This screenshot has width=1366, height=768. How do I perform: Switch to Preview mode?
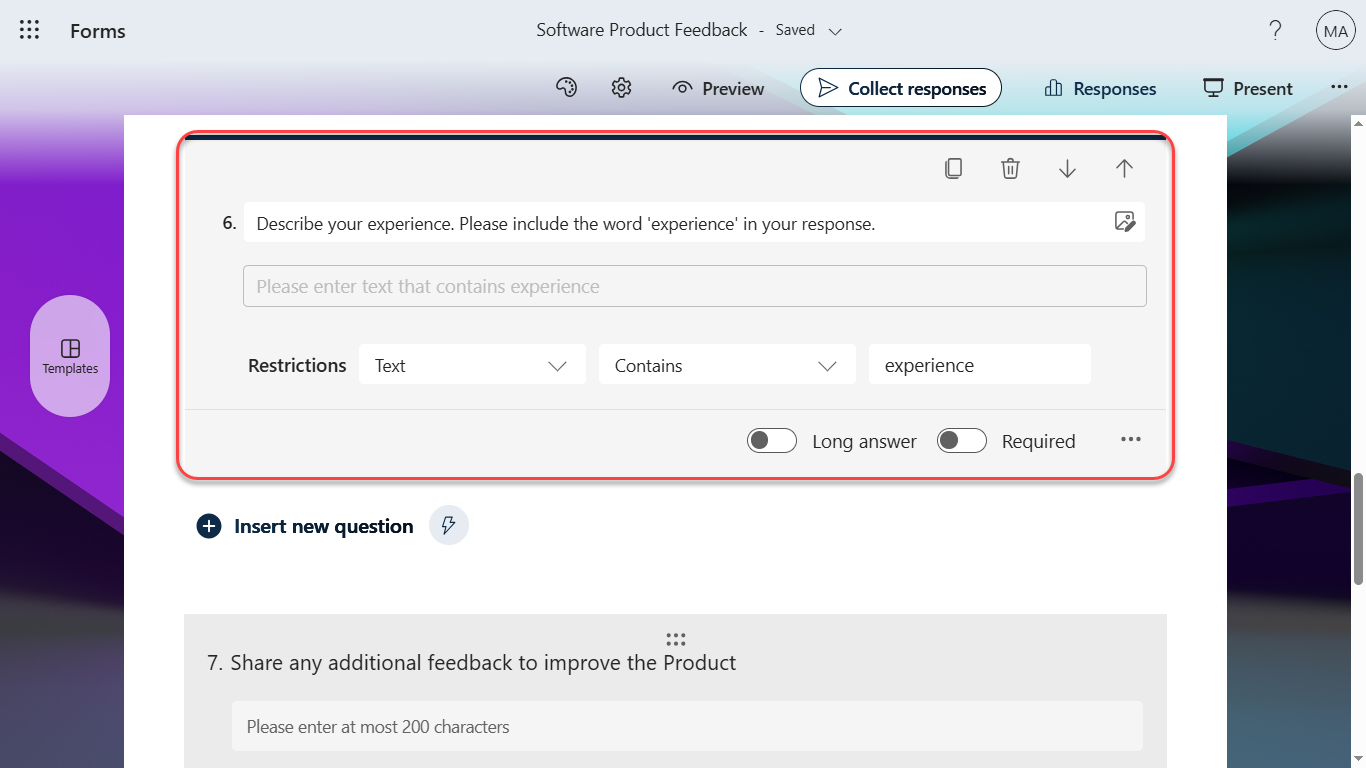click(x=718, y=89)
